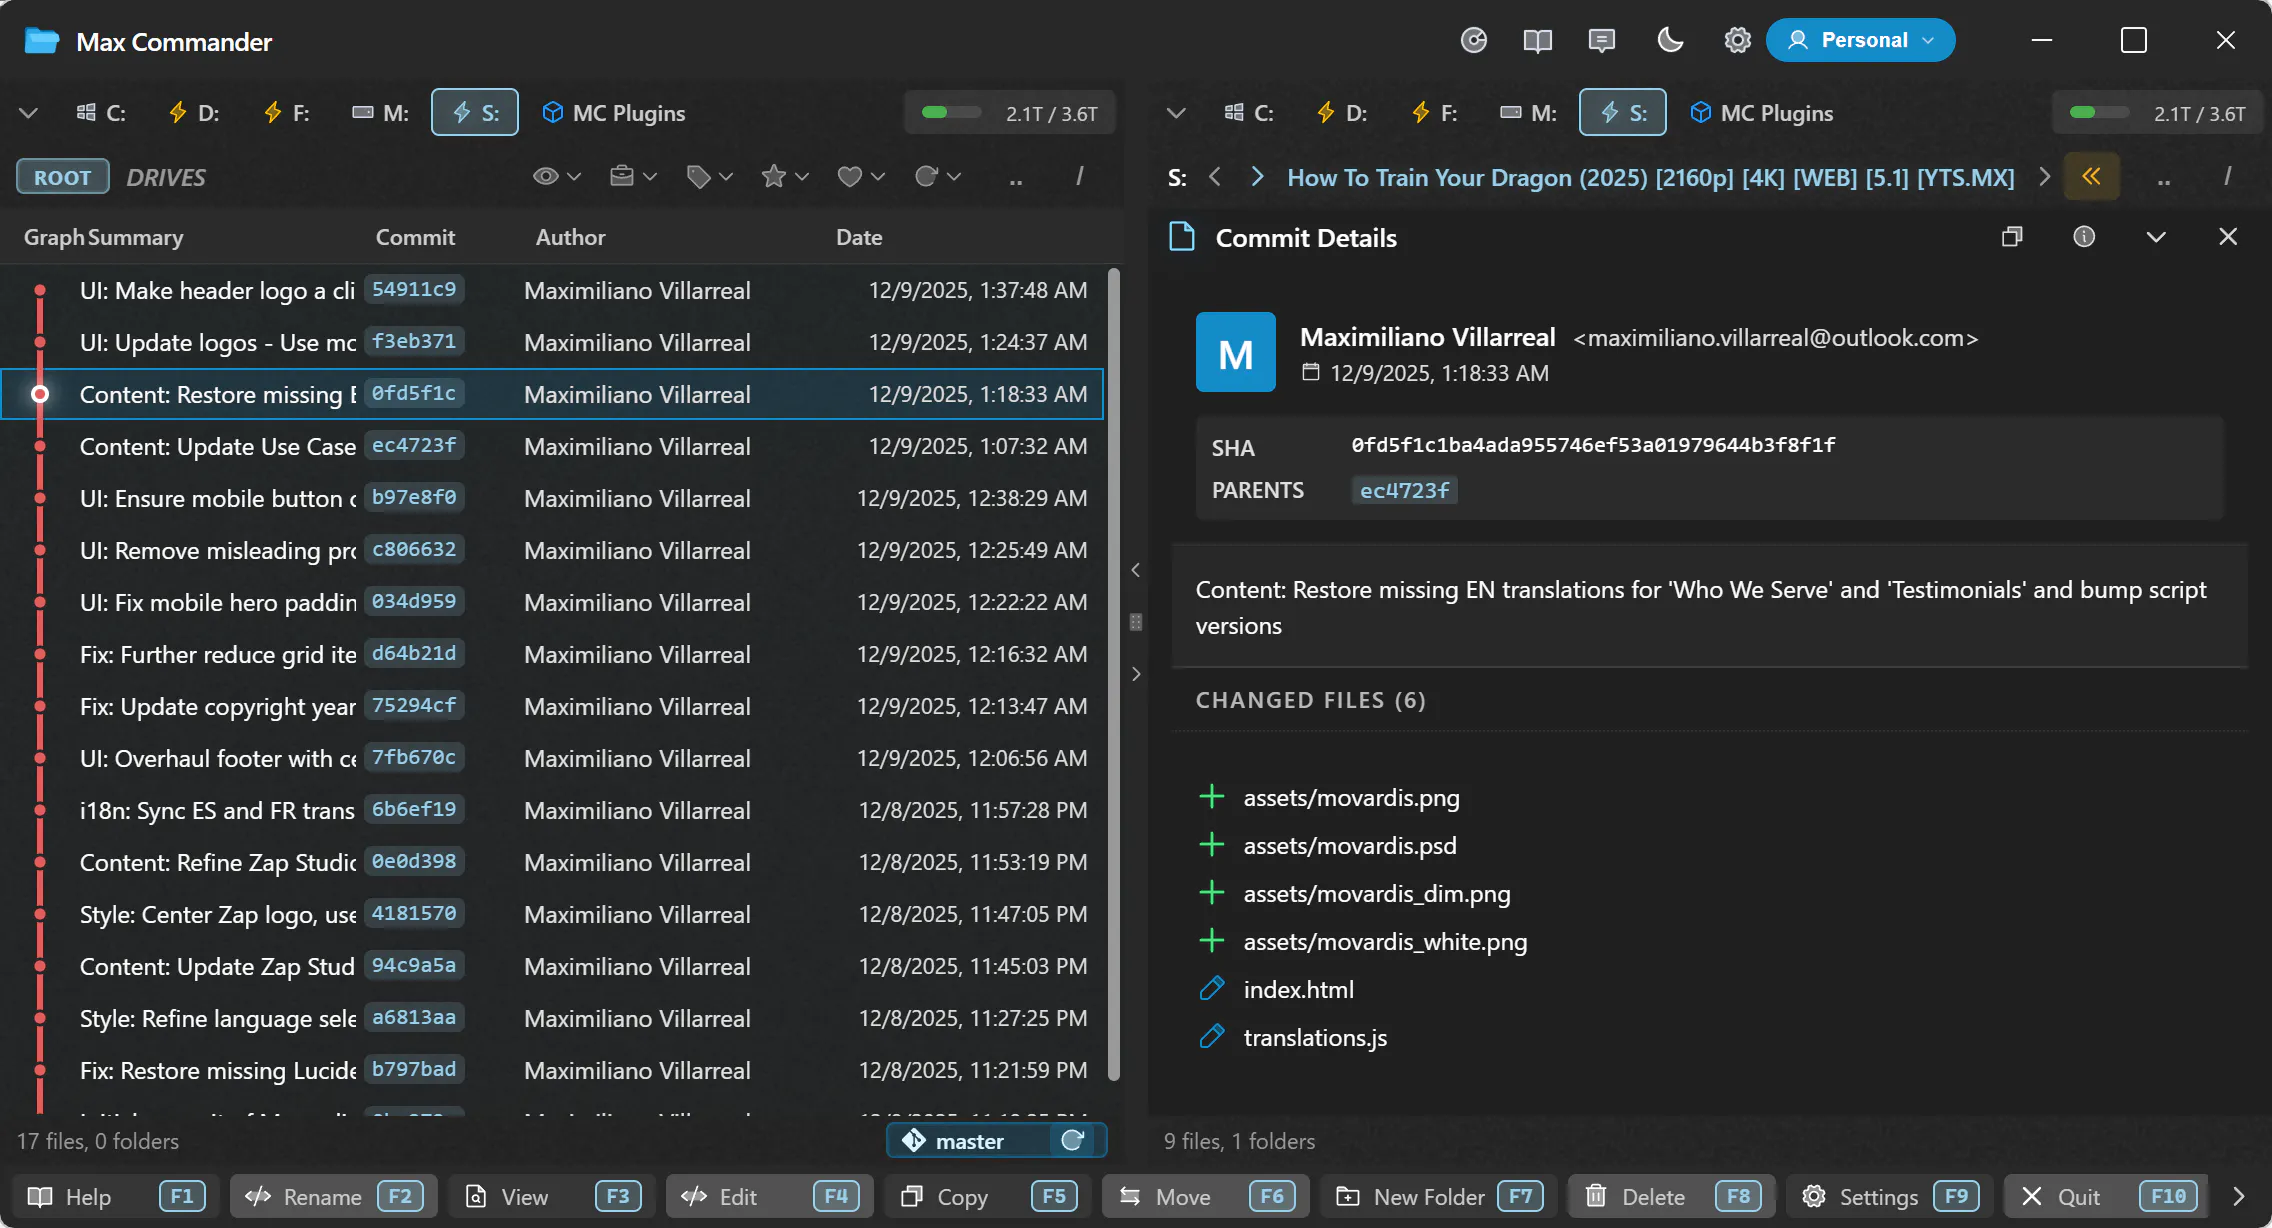The image size is (2272, 1228).
Task: Open the book documentation icon in title bar
Action: point(1537,40)
